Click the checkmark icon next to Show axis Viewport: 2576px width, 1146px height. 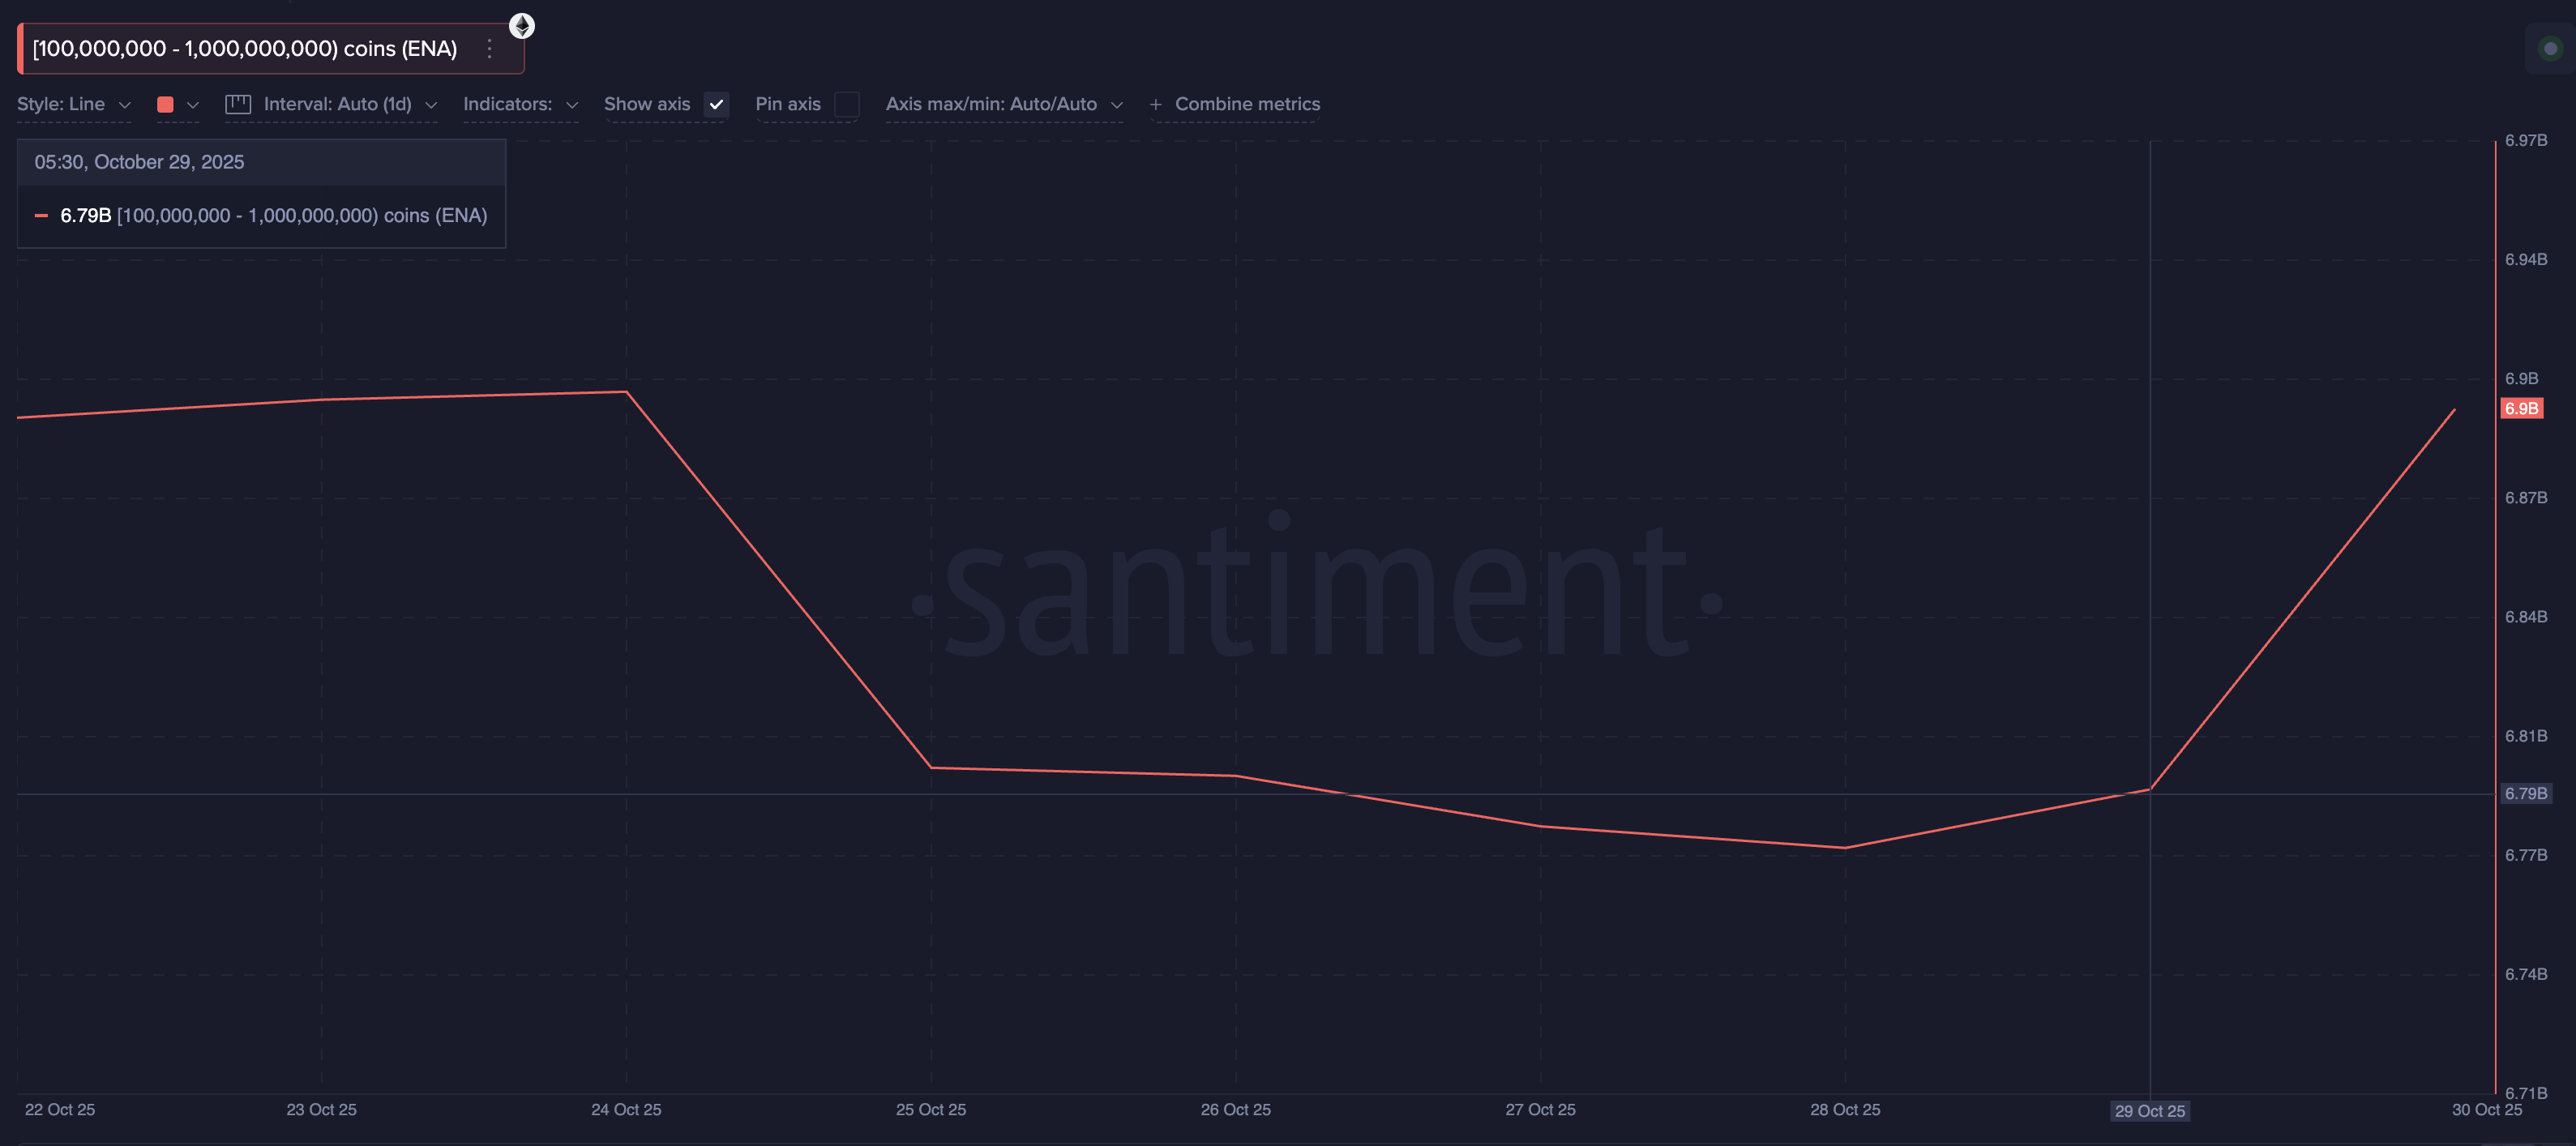[x=716, y=104]
